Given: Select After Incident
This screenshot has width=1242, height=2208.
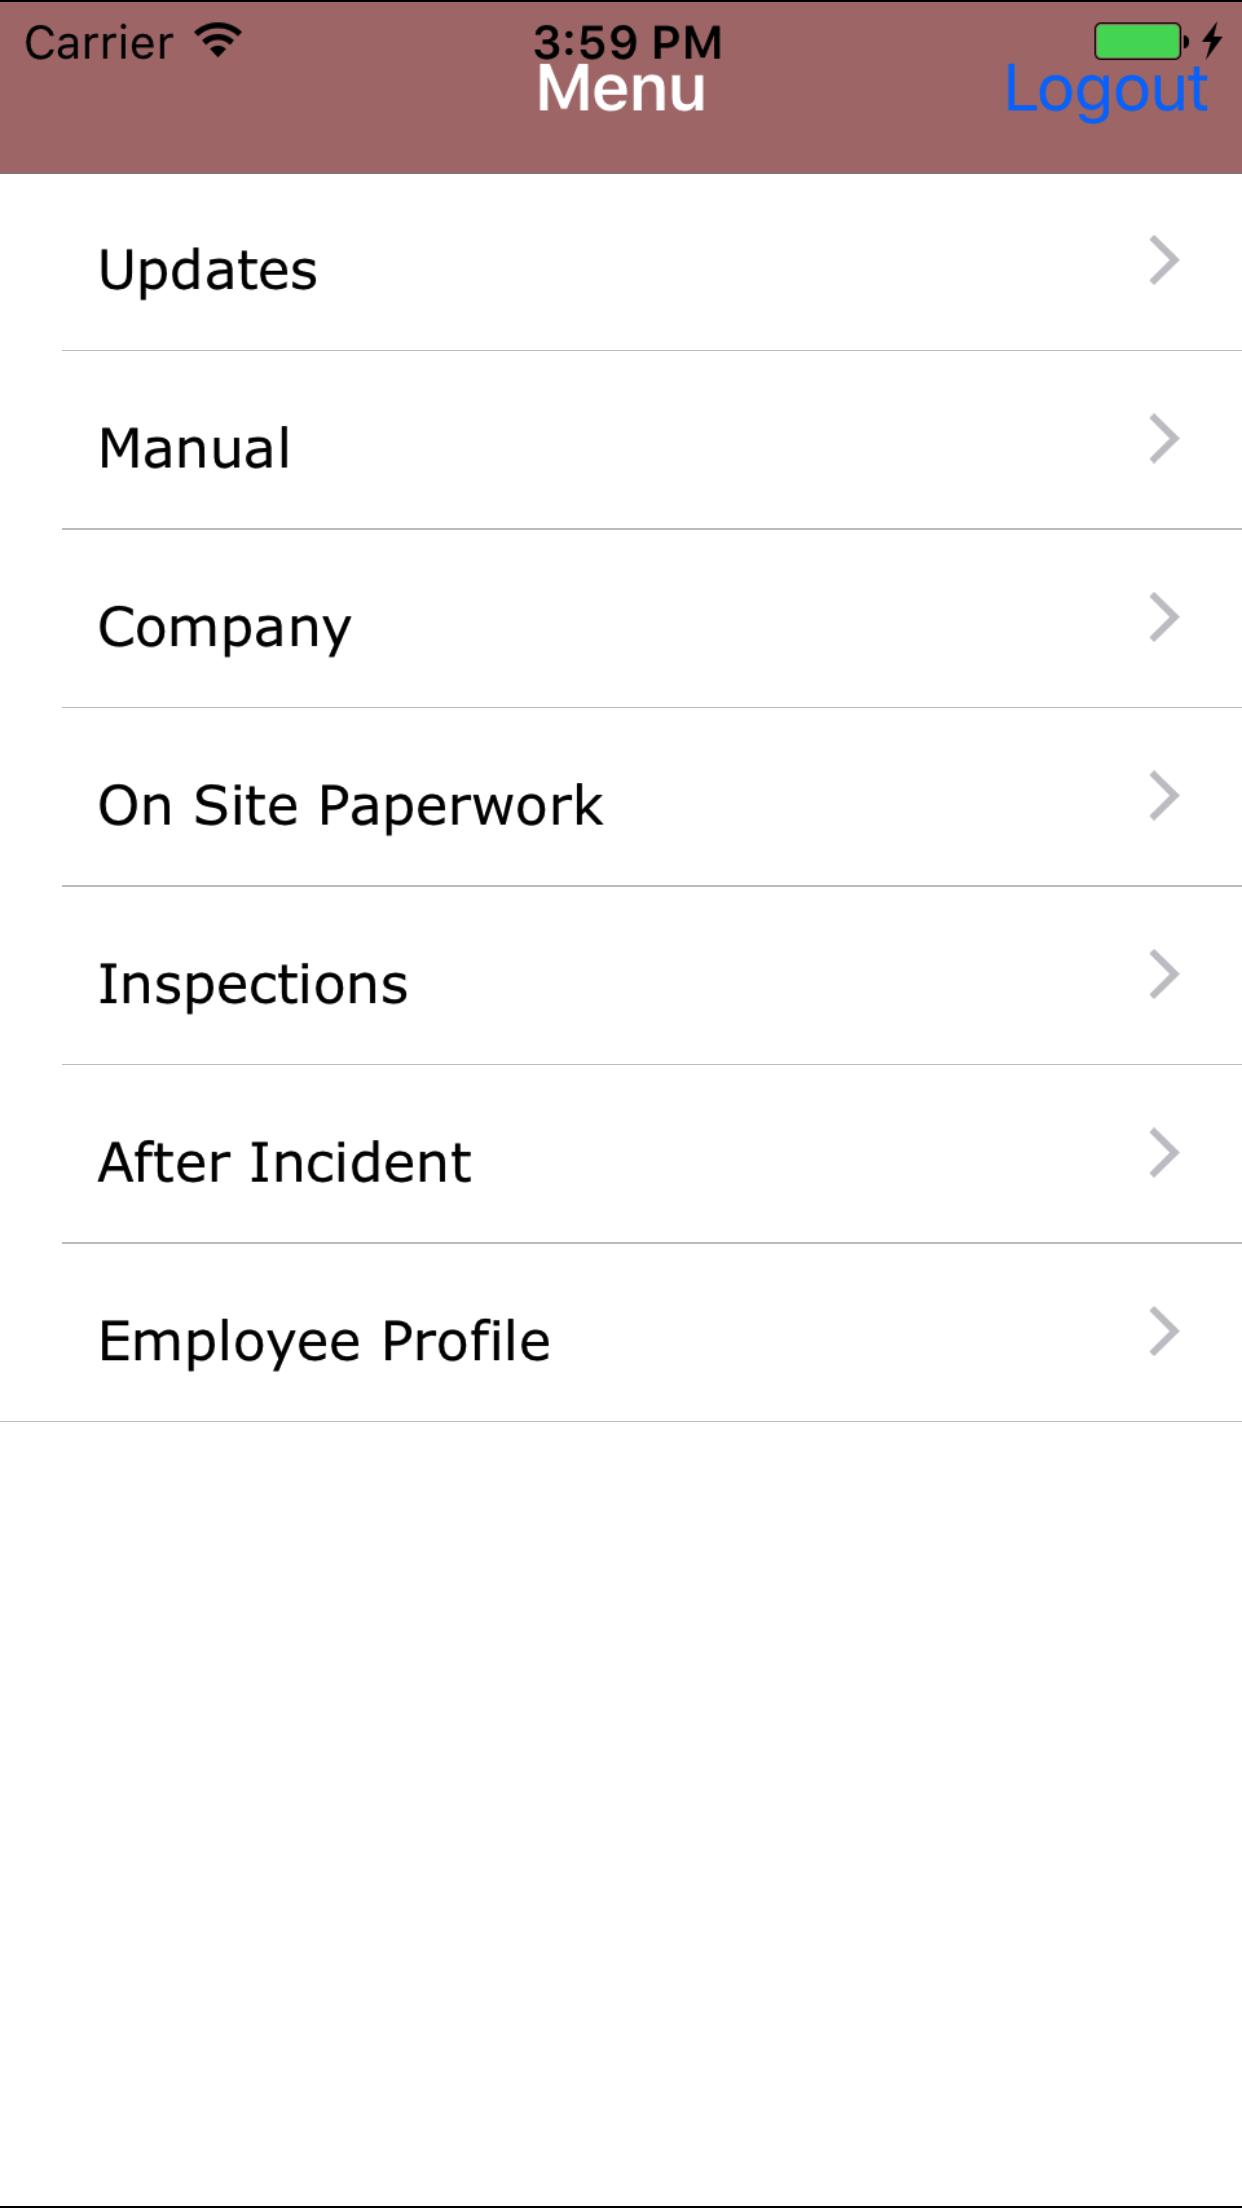Looking at the screenshot, I should point(285,1163).
